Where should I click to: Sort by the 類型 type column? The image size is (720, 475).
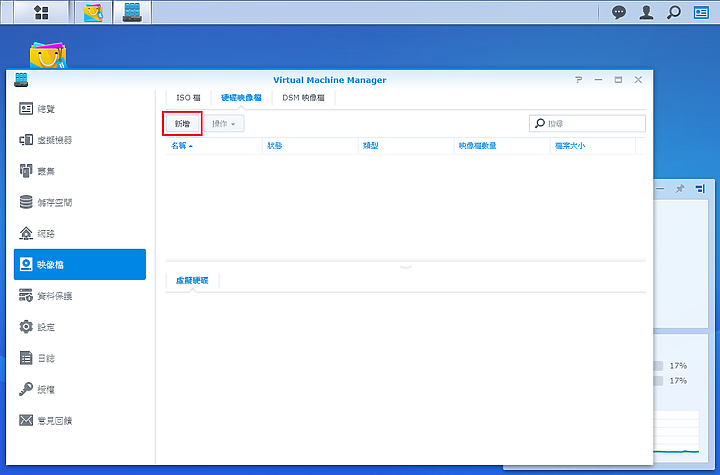click(406, 146)
